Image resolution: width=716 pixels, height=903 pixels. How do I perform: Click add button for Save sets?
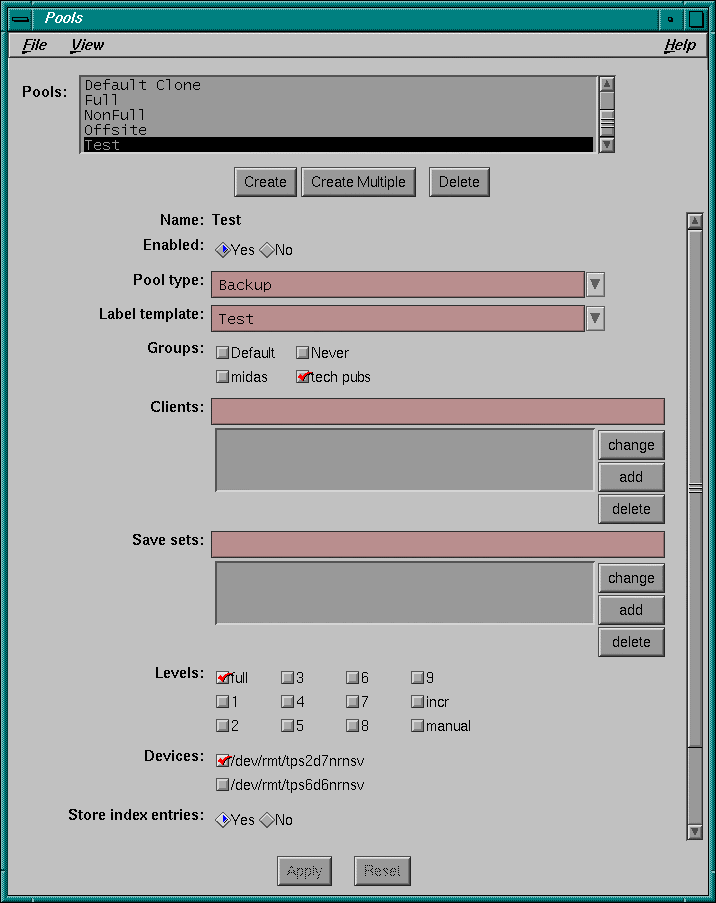click(631, 610)
